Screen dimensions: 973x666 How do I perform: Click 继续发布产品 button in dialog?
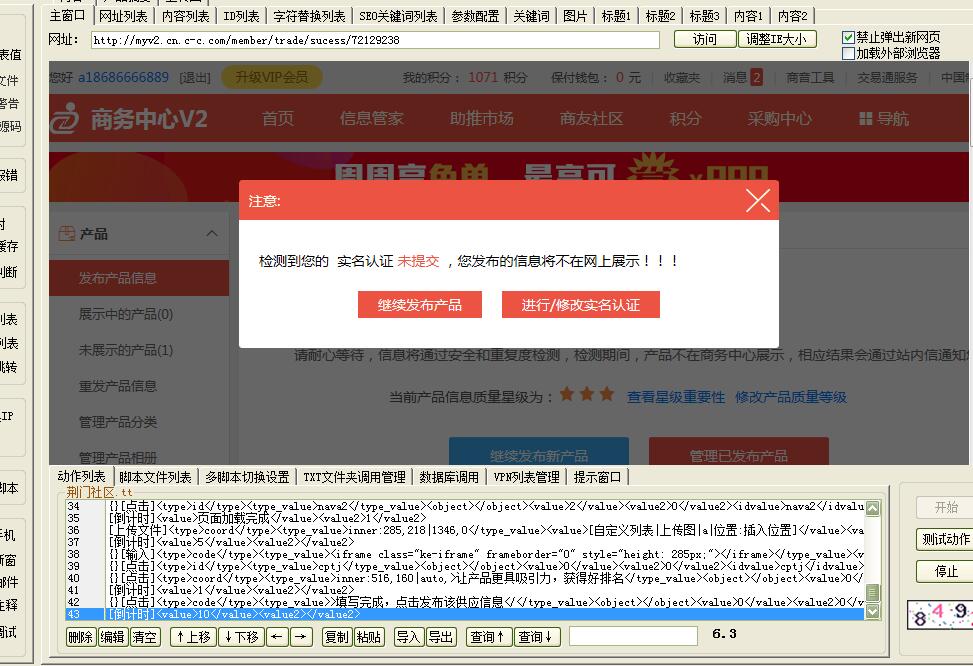click(x=419, y=305)
